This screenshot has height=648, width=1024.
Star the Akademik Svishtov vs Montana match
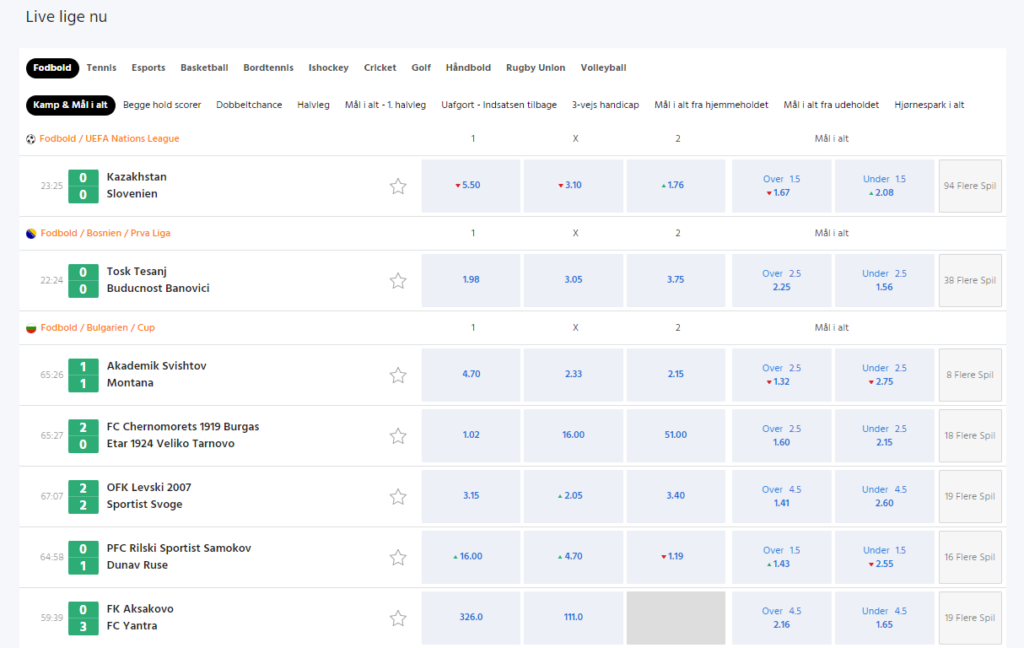(398, 375)
